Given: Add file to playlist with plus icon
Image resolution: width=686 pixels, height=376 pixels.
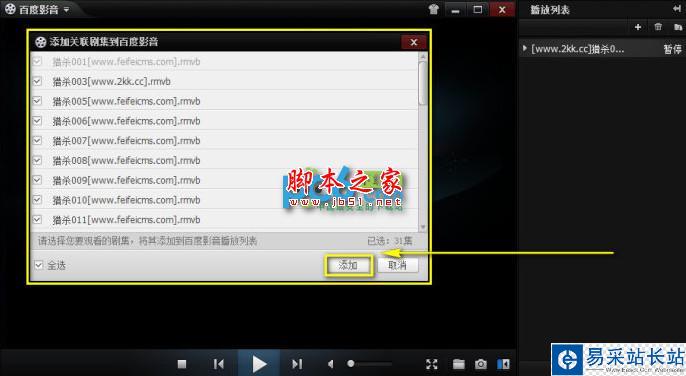Looking at the screenshot, I should click(638, 27).
